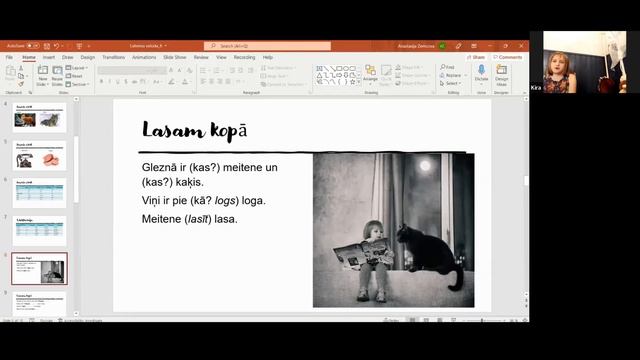
Task: Open the Section dropdown
Action: pos(78,84)
